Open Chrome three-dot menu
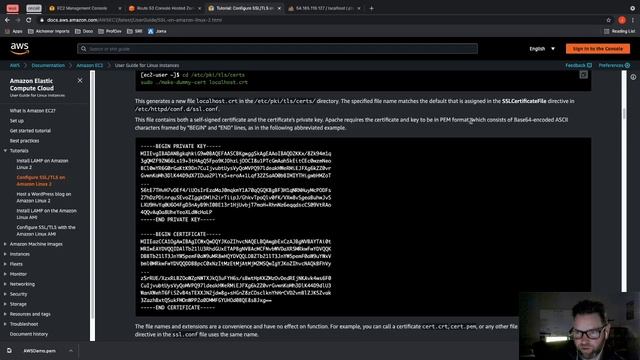 (x=633, y=20)
